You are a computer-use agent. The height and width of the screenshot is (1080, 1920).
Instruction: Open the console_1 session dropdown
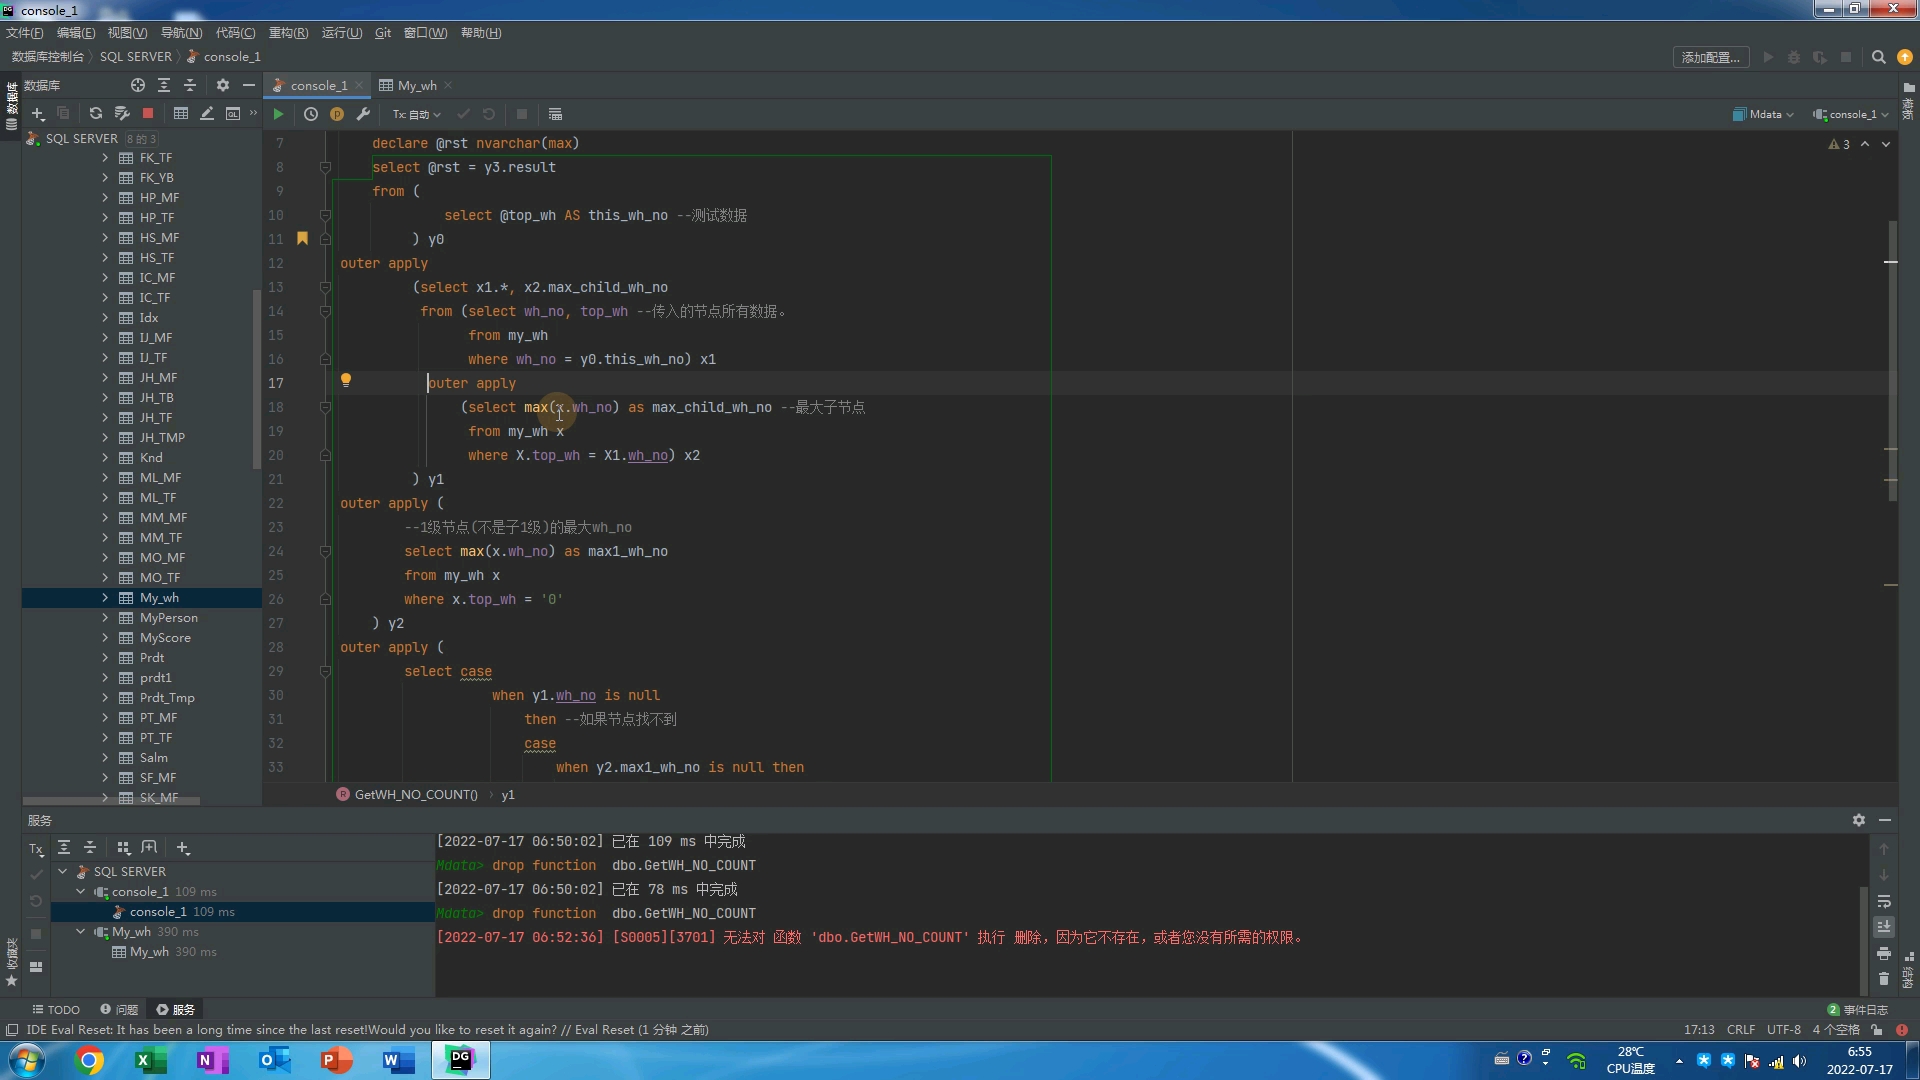[x=1851, y=114]
